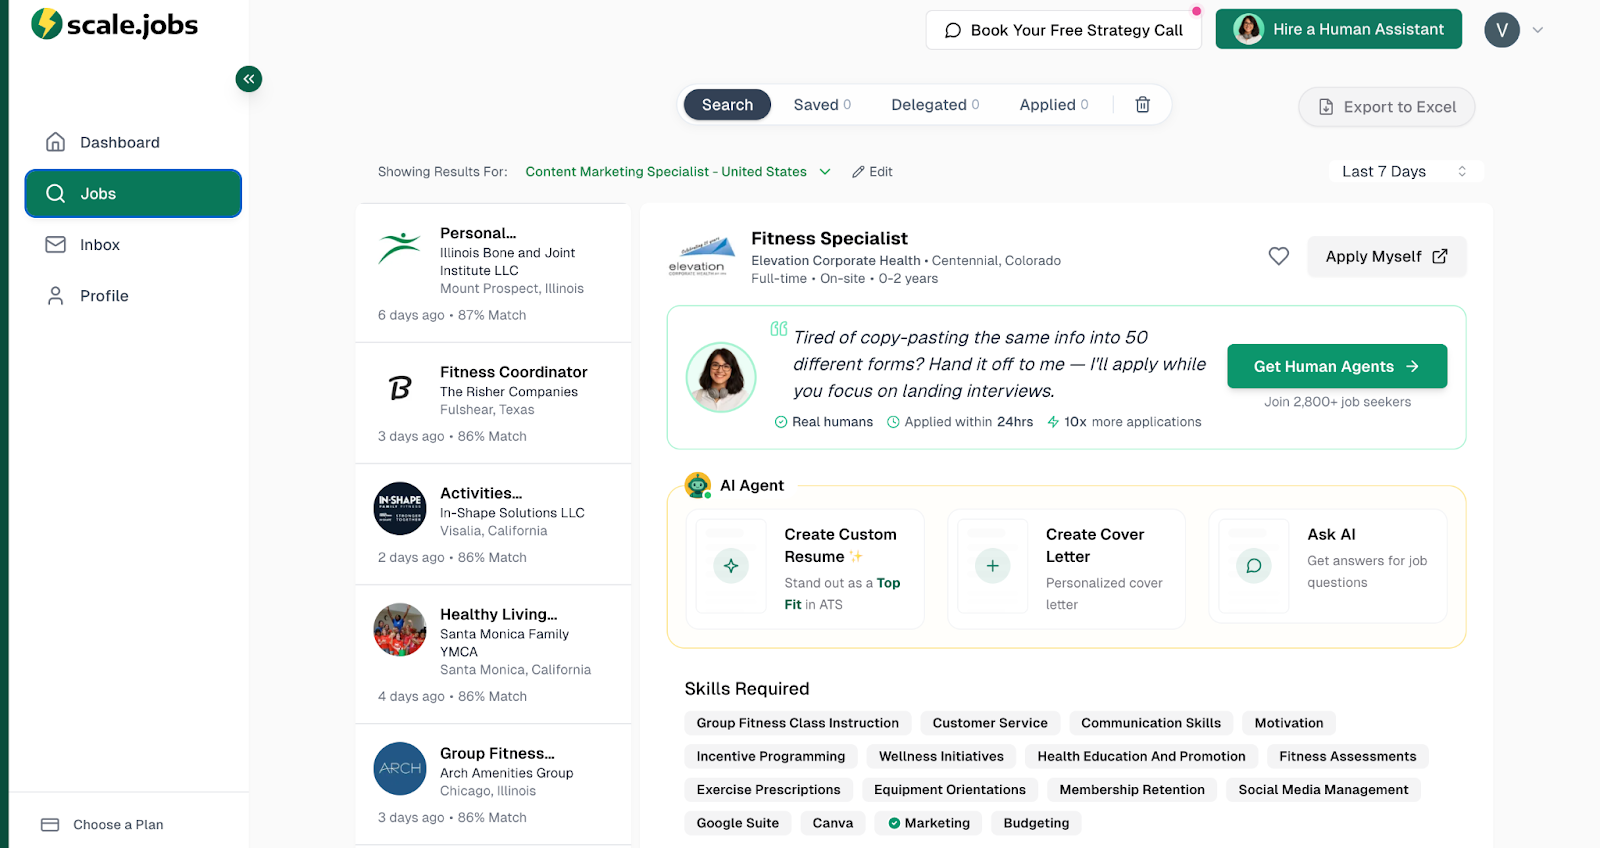Viewport: 1600px width, 848px height.
Task: Click the Create Custom Resume sparkle icon
Action: pyautogui.click(x=731, y=566)
